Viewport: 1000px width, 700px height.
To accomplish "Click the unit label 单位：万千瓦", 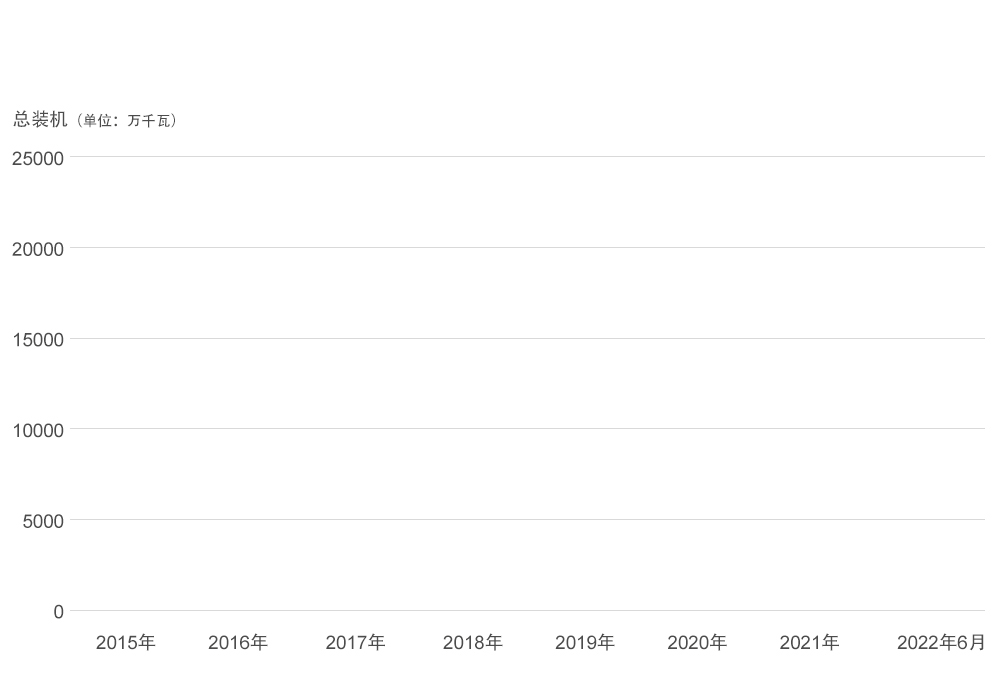I will (x=128, y=121).
